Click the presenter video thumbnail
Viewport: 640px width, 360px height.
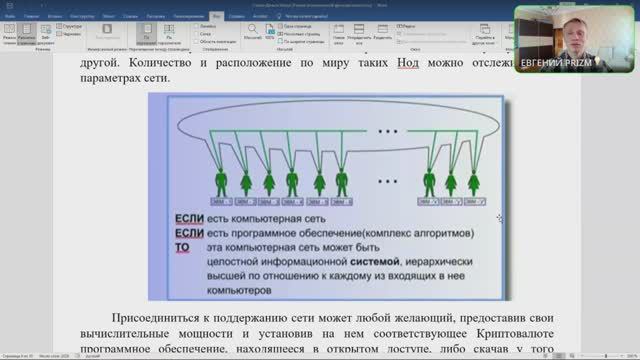(574, 39)
